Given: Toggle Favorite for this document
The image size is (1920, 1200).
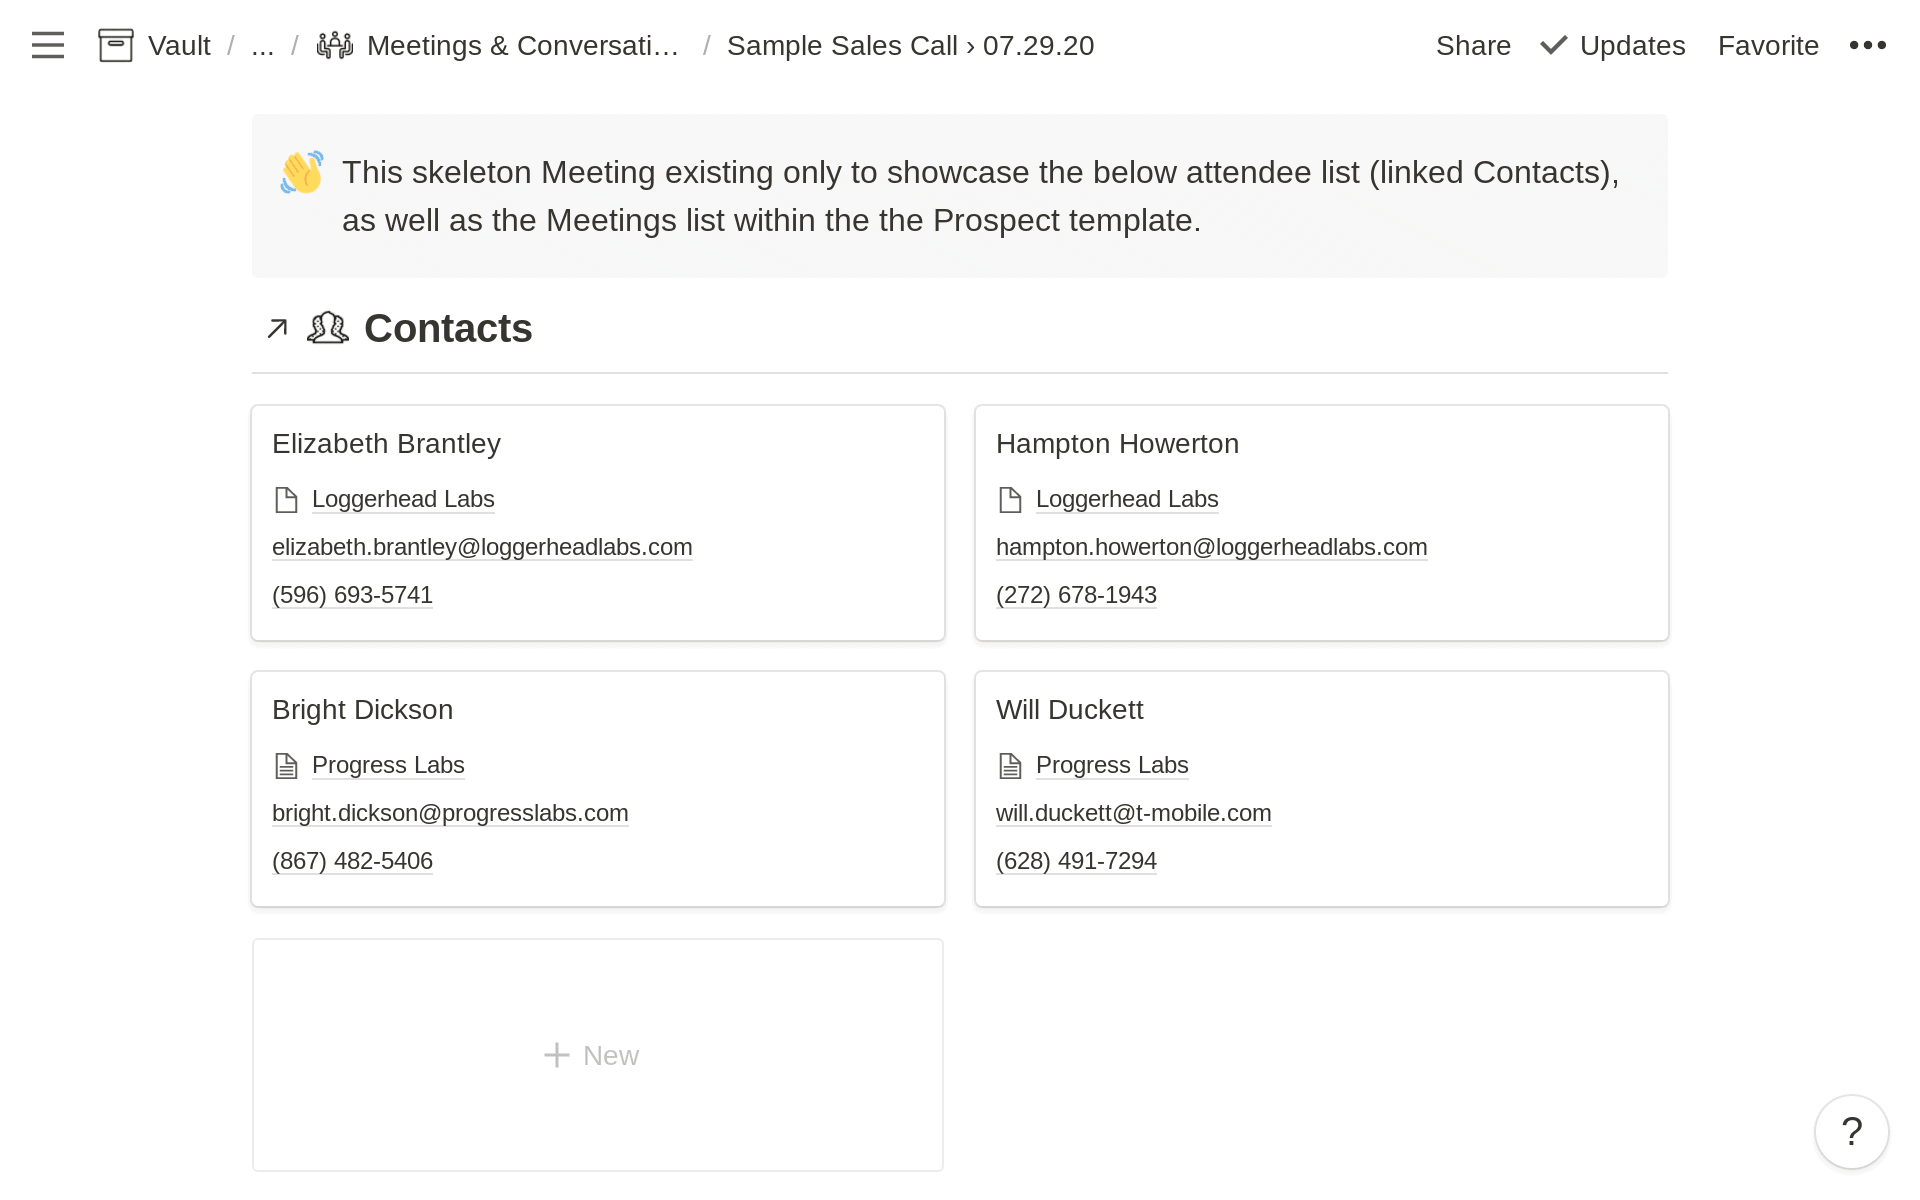Looking at the screenshot, I should [1768, 45].
